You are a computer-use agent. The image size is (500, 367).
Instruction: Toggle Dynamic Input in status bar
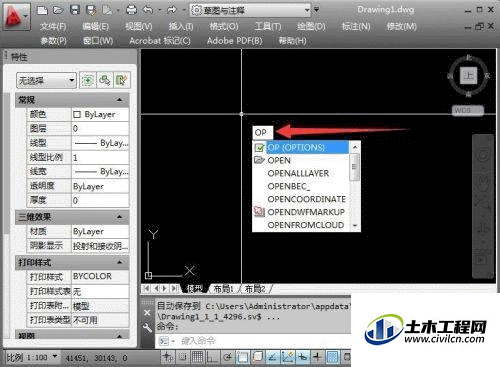click(x=302, y=357)
